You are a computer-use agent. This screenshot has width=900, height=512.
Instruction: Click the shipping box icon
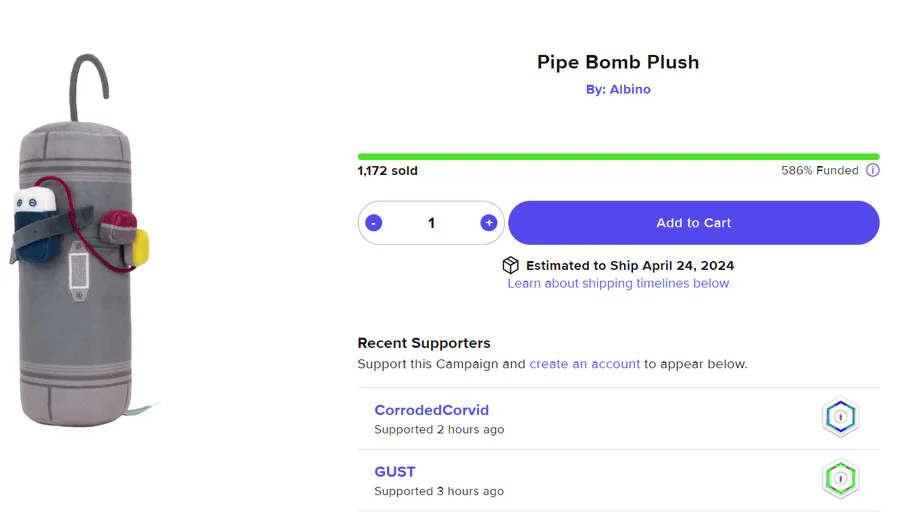[511, 265]
